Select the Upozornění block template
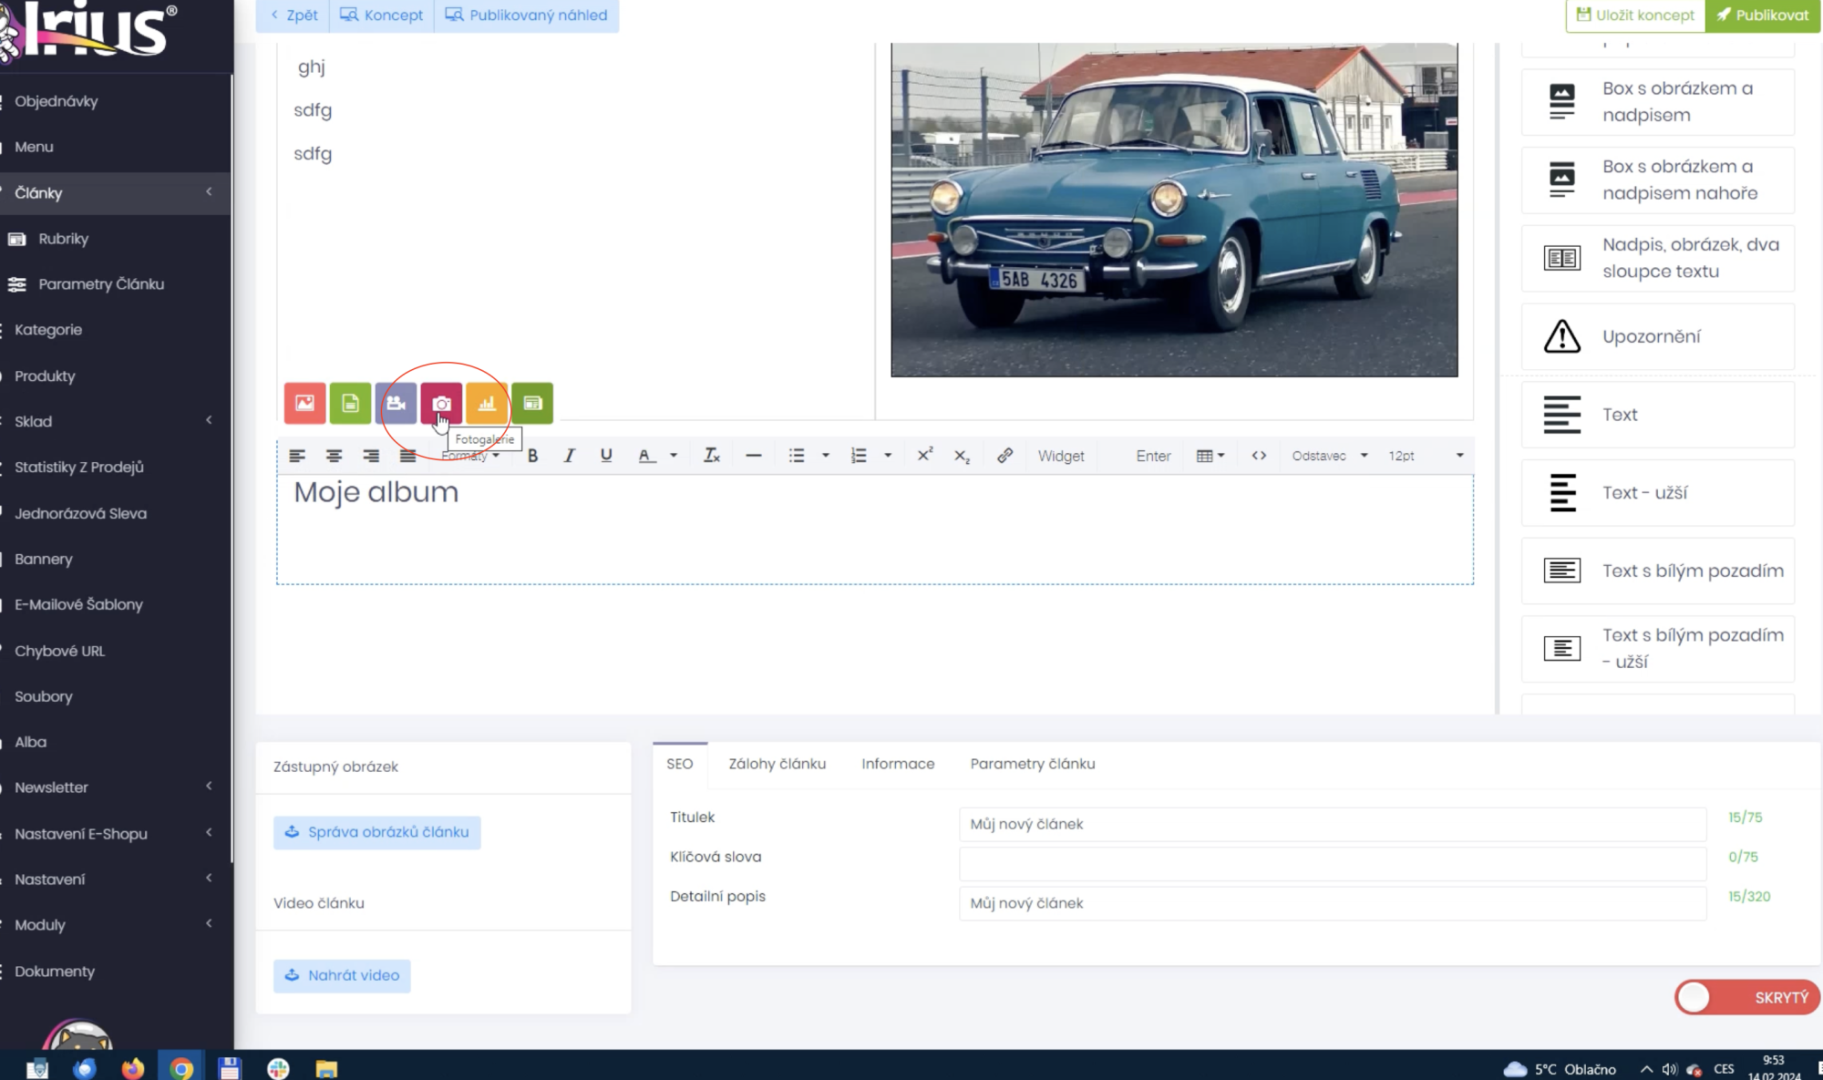1823x1080 pixels. point(1658,337)
